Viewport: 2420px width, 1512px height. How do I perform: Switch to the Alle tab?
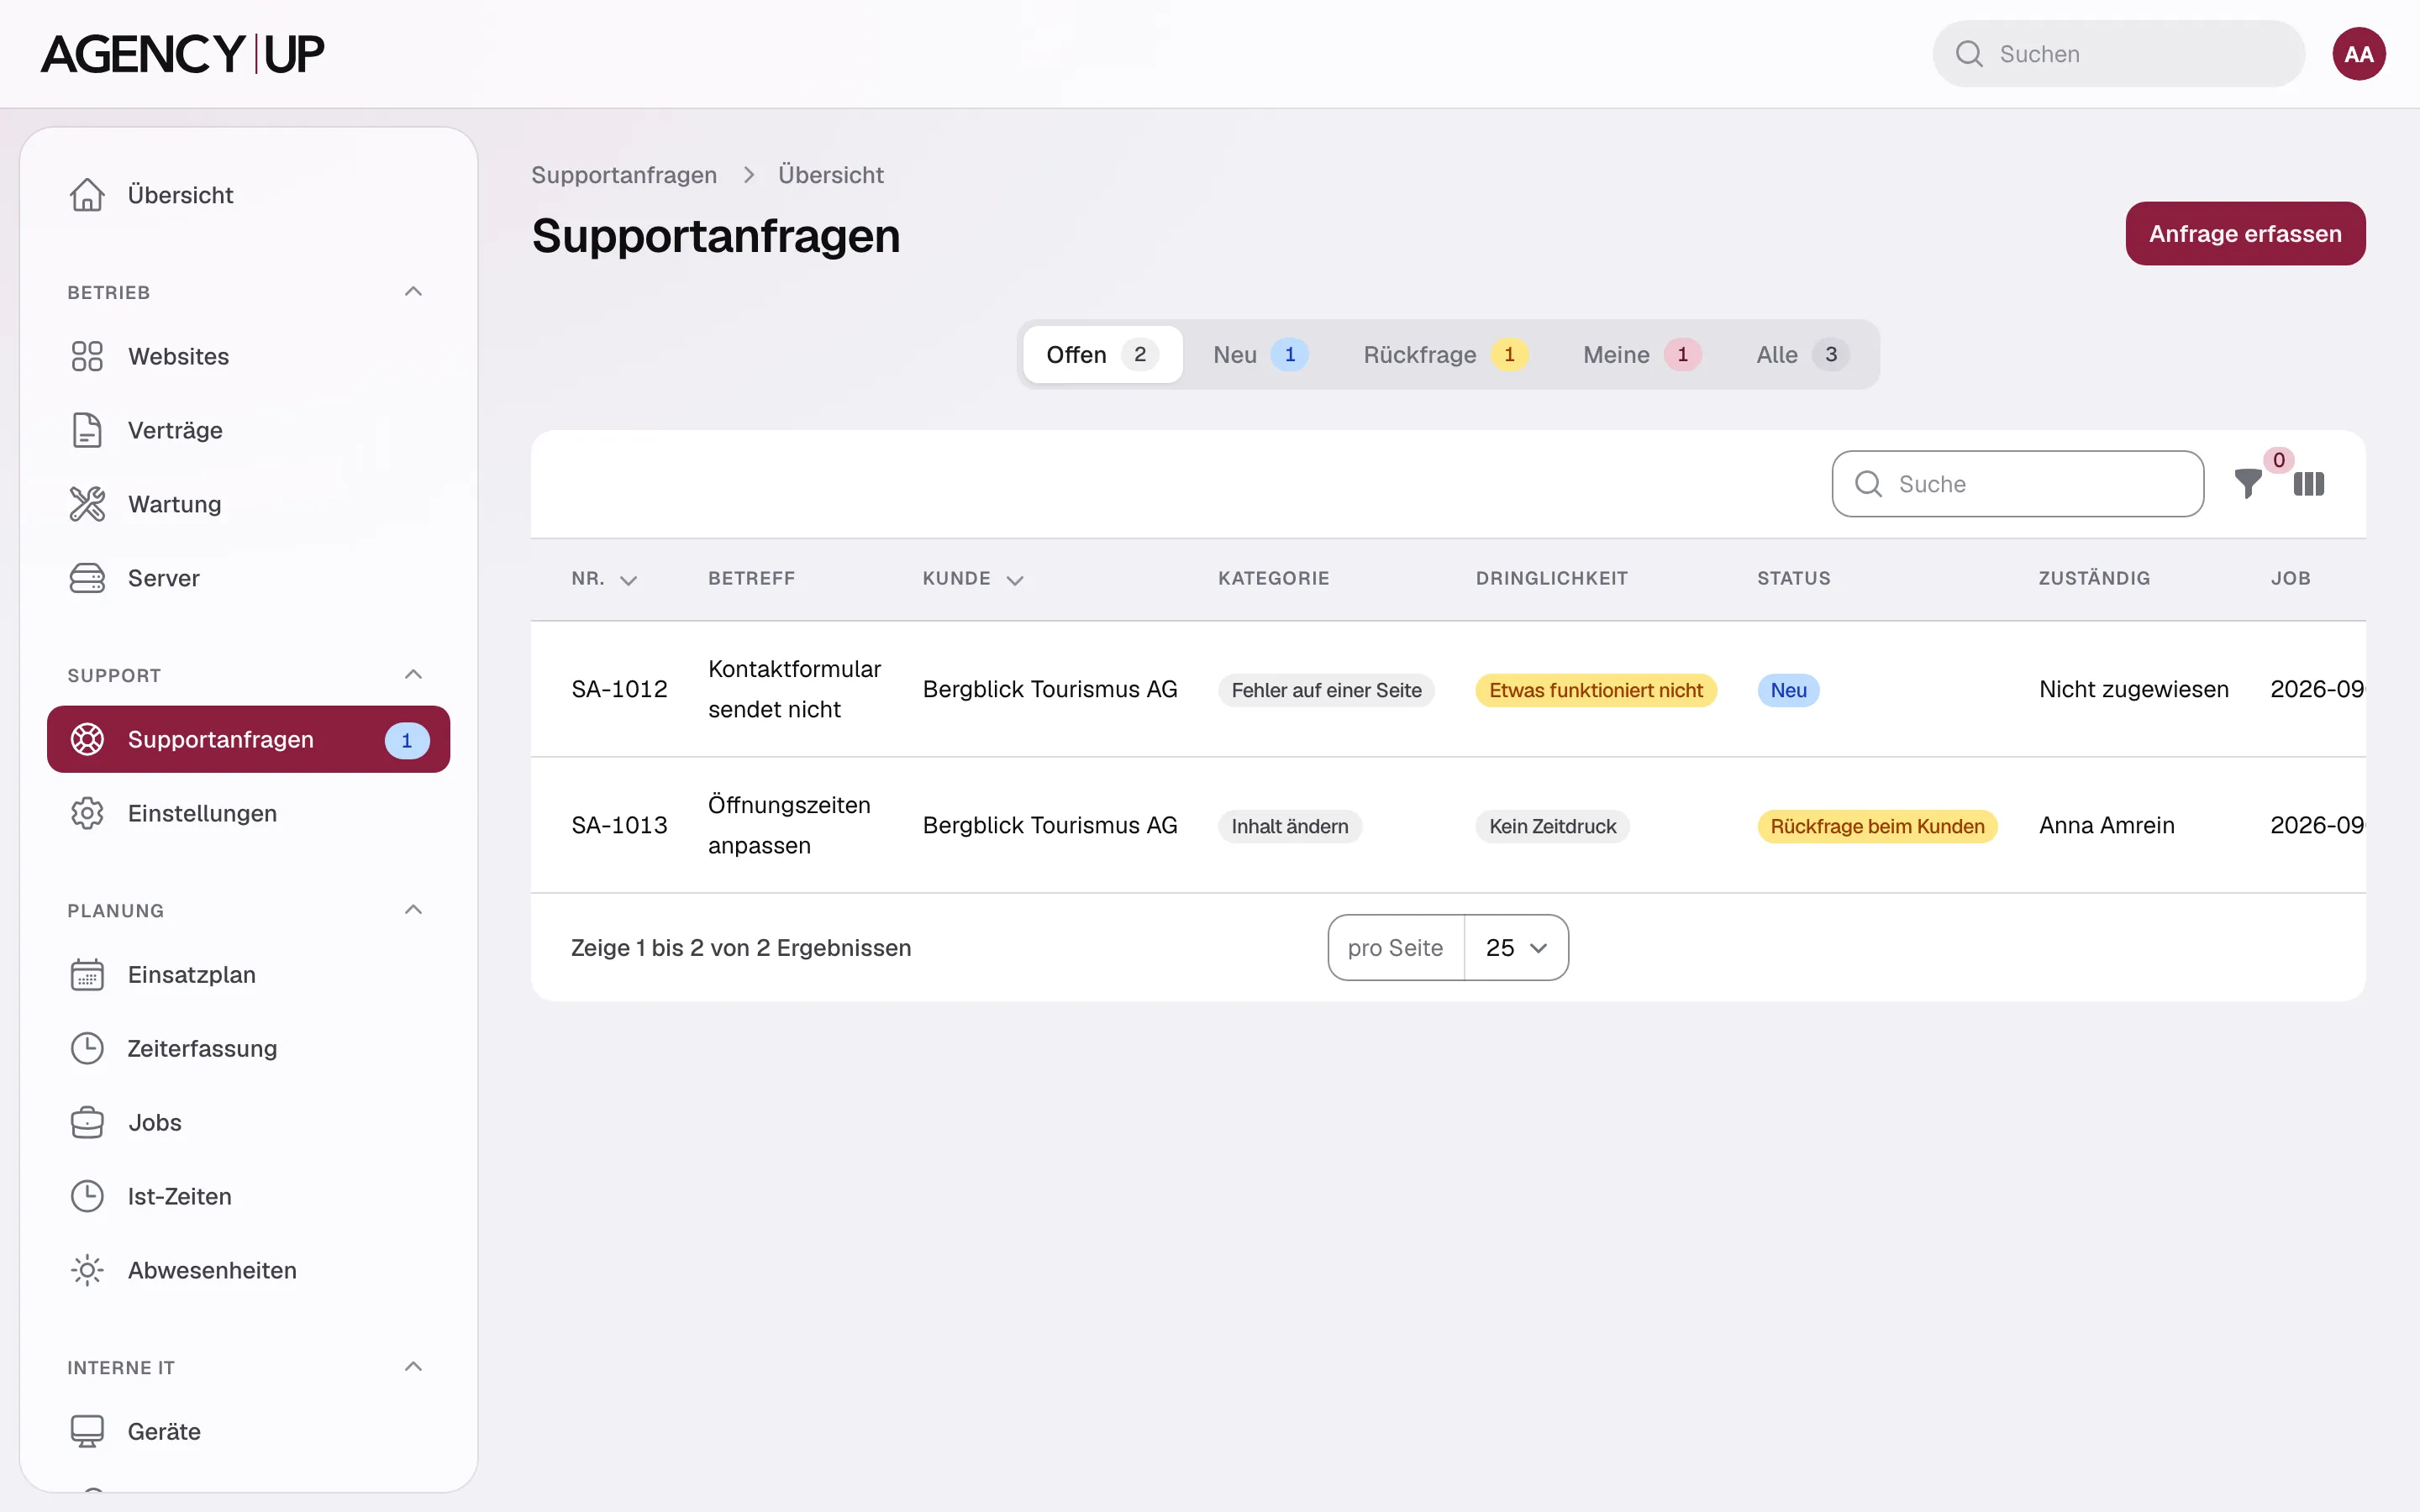click(x=1802, y=354)
